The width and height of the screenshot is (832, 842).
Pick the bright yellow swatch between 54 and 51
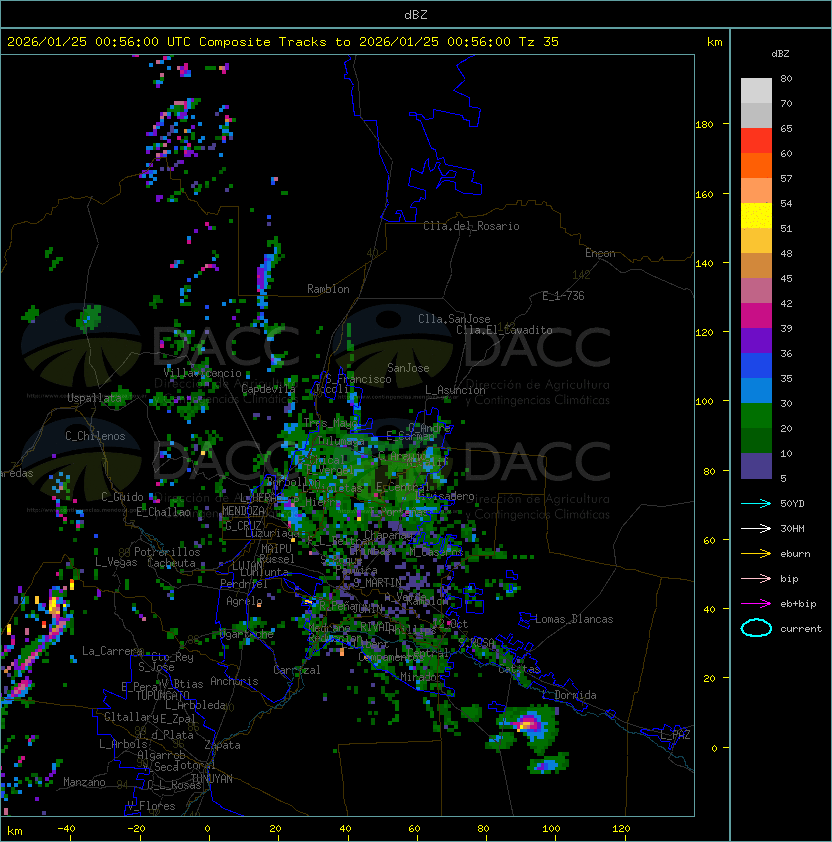(756, 216)
